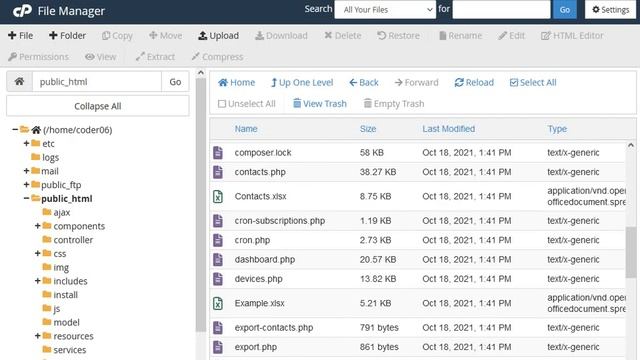Click the Upload toolbar icon
The width and height of the screenshot is (640, 360).
point(202,36)
